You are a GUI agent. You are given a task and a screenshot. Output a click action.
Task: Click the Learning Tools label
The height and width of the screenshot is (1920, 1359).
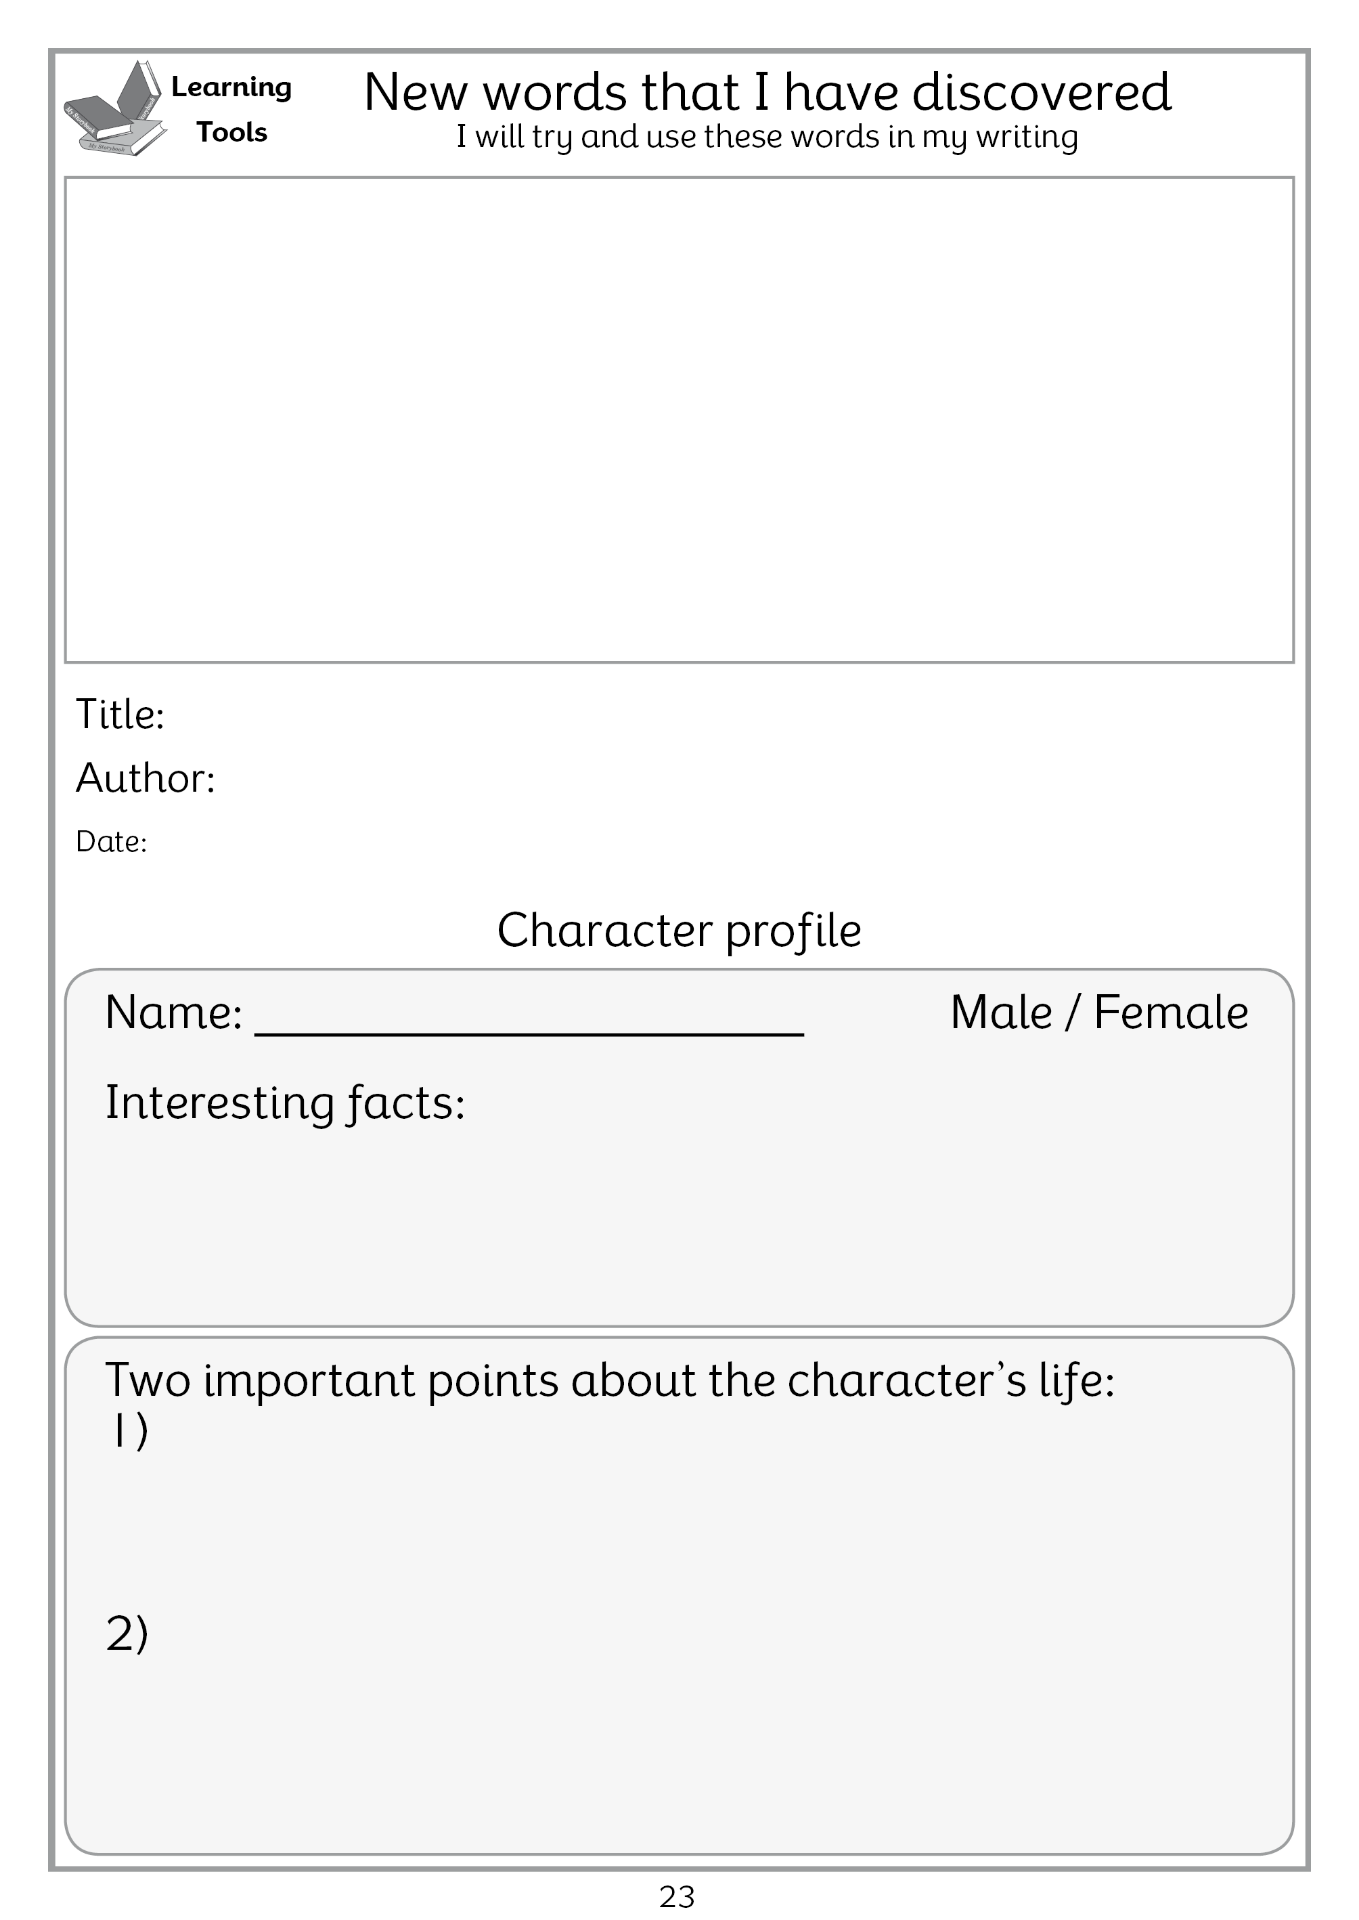(231, 109)
